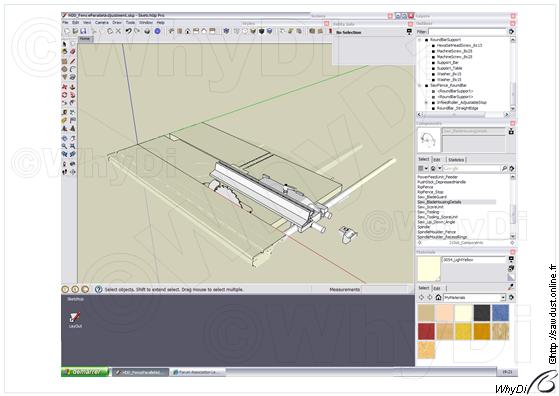Open the Camera menu

[x=102, y=22]
